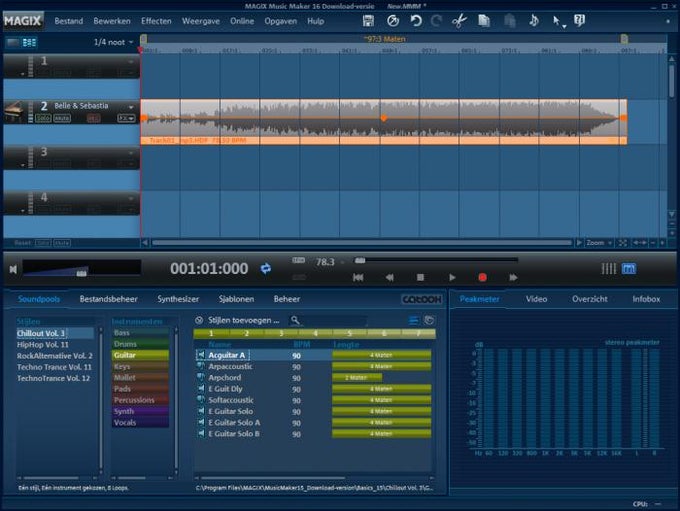Undo the last action
680x511 pixels.
416,20
